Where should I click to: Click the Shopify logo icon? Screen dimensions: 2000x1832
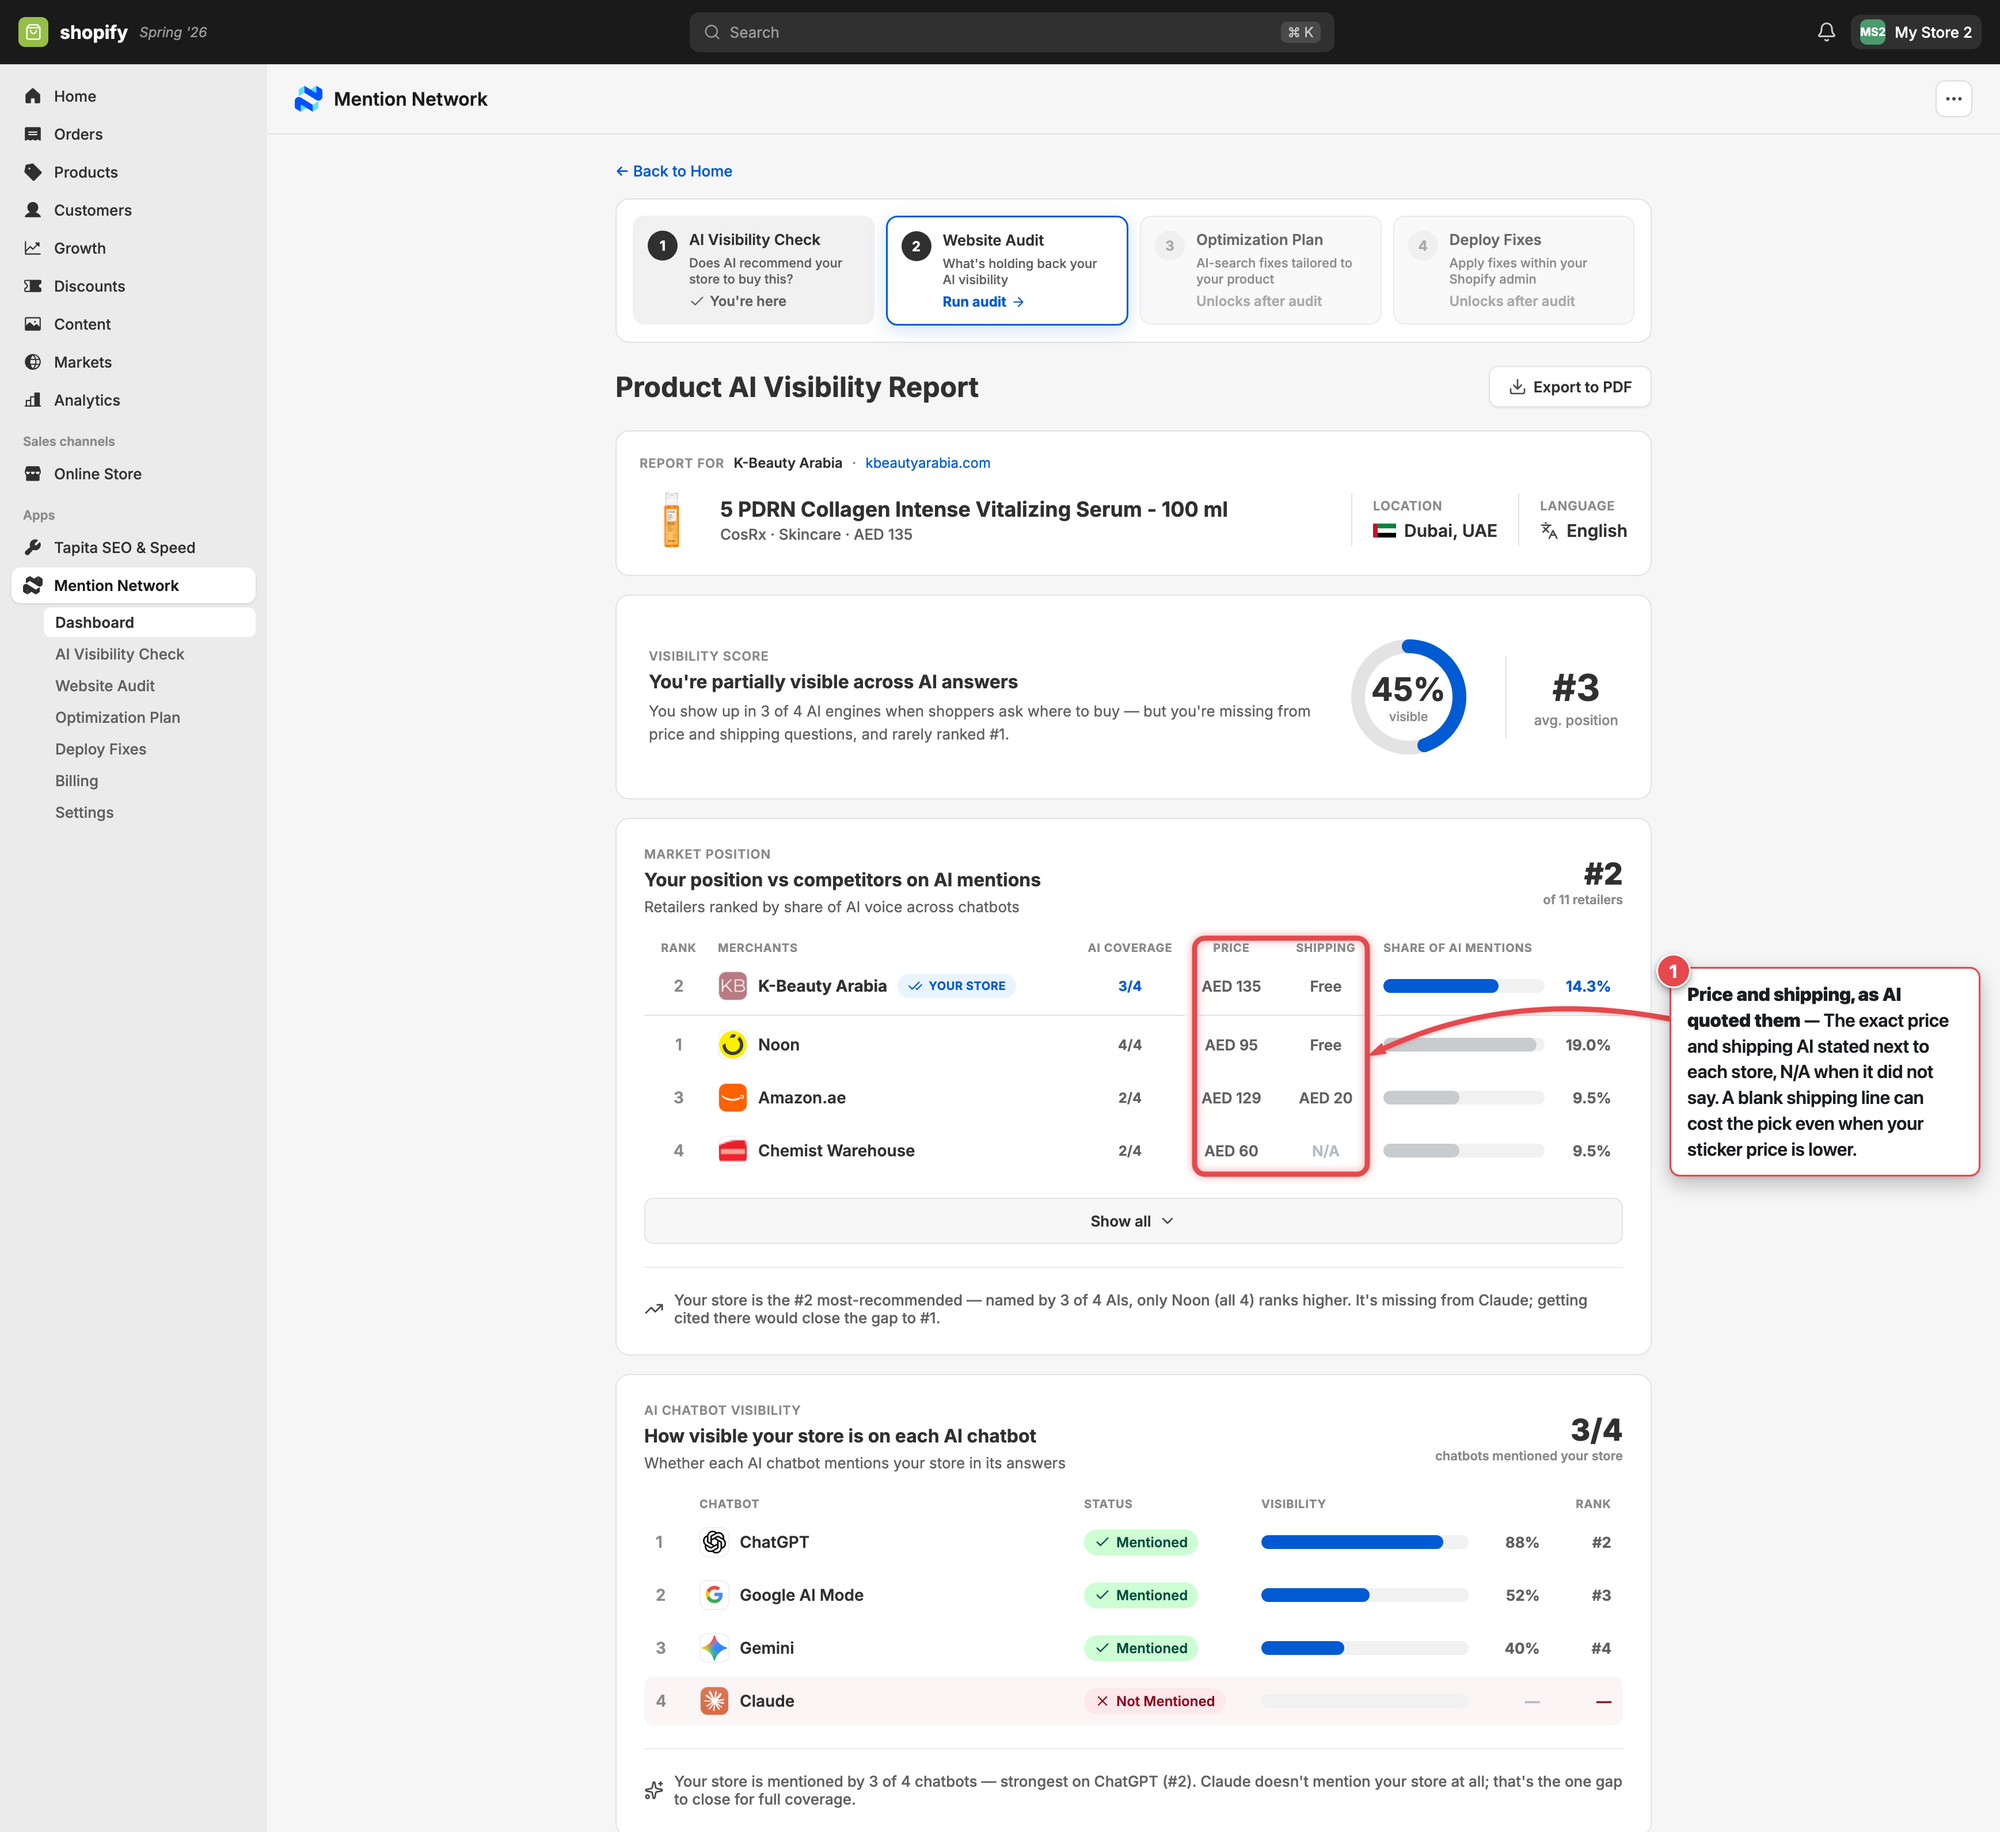[33, 32]
